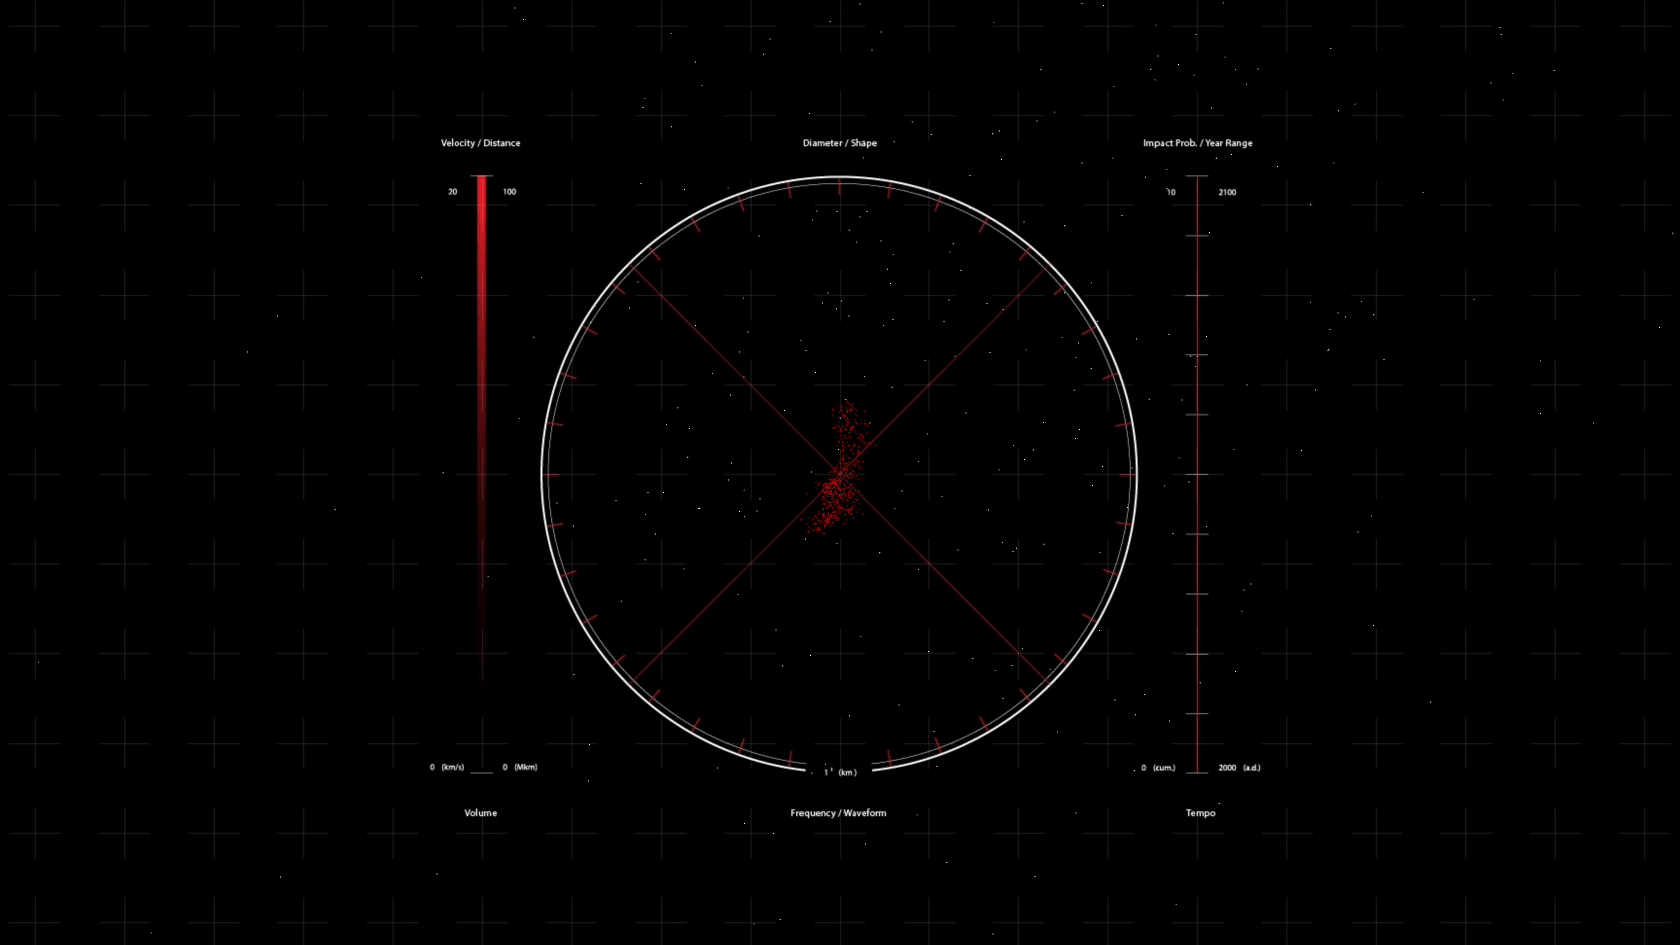Click rightmost tick mark on the dial ring
The height and width of the screenshot is (945, 1680).
tap(1128, 474)
